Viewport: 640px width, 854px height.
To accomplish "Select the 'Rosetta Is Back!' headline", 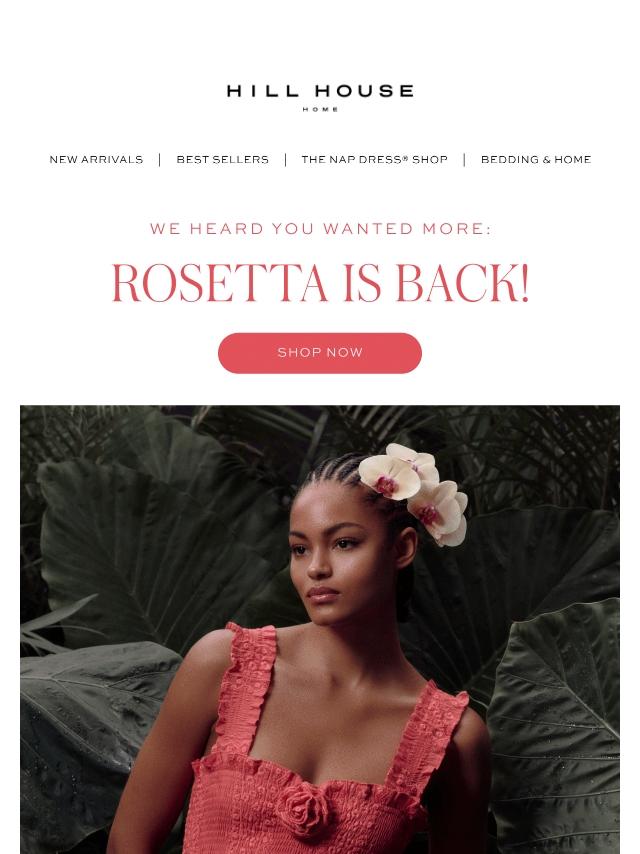I will coord(320,283).
